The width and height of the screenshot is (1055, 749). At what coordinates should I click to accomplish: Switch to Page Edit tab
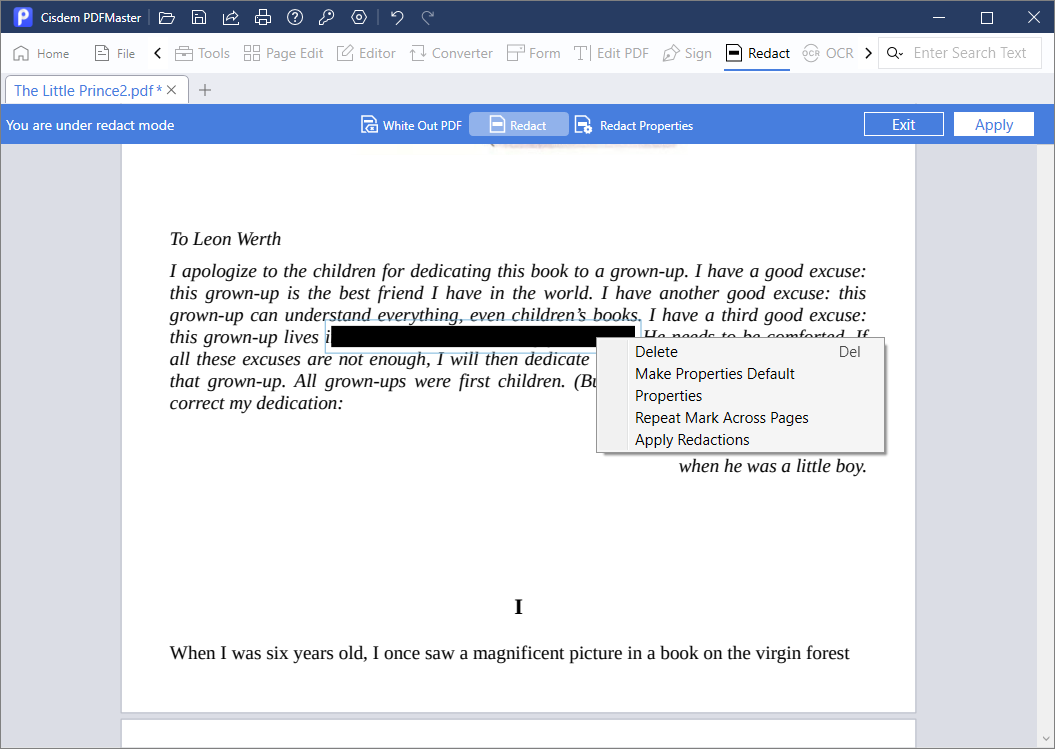coord(283,53)
